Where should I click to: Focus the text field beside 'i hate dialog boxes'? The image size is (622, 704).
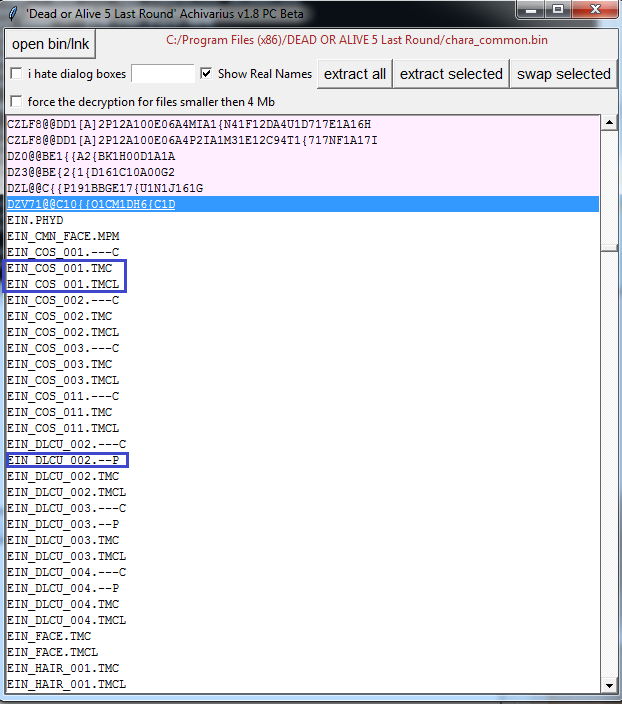pos(163,74)
